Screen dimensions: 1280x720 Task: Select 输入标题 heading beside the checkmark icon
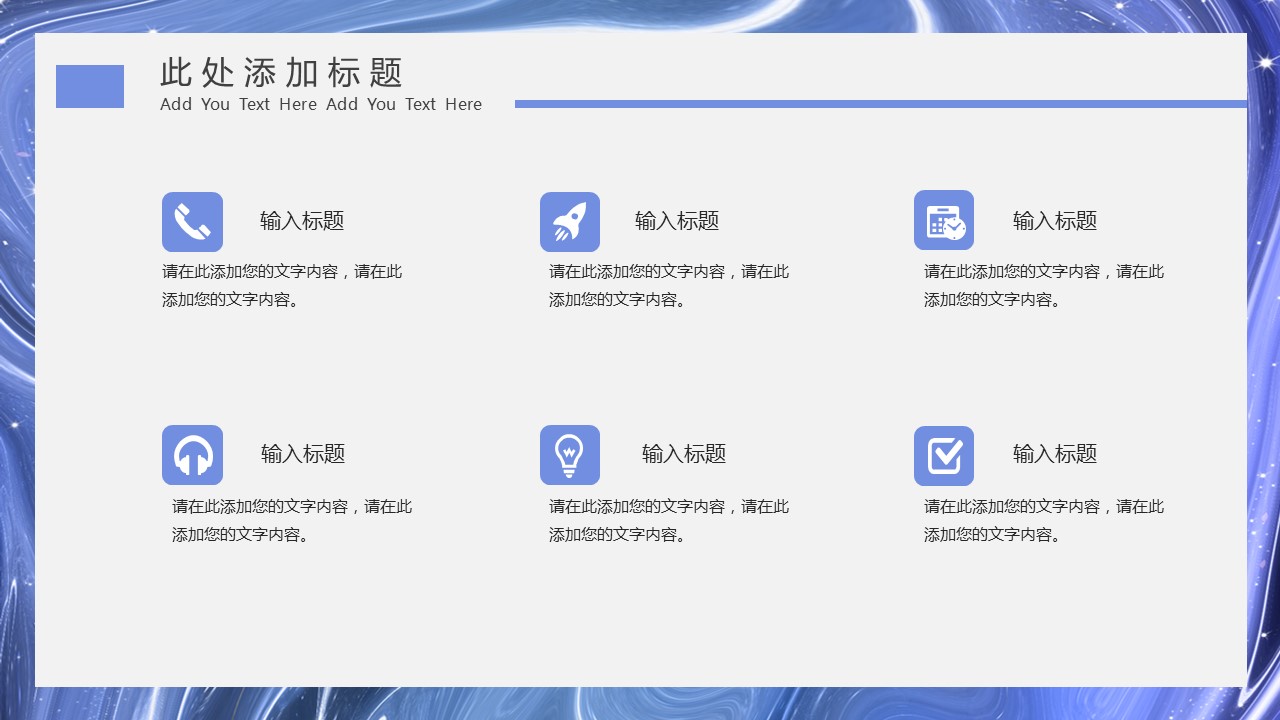click(x=1055, y=454)
